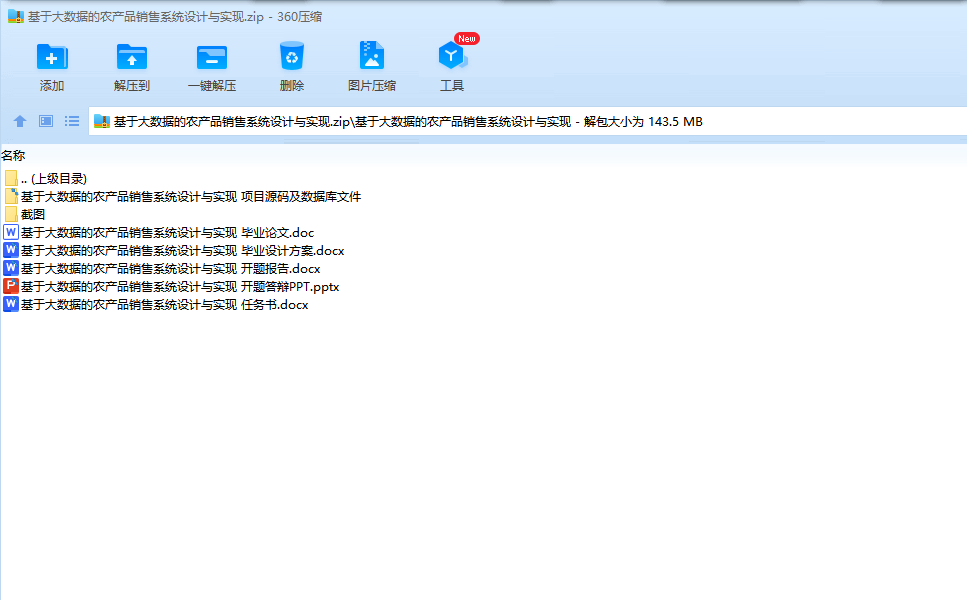
Task: Click the folder icon of 截图
Action: (11, 215)
